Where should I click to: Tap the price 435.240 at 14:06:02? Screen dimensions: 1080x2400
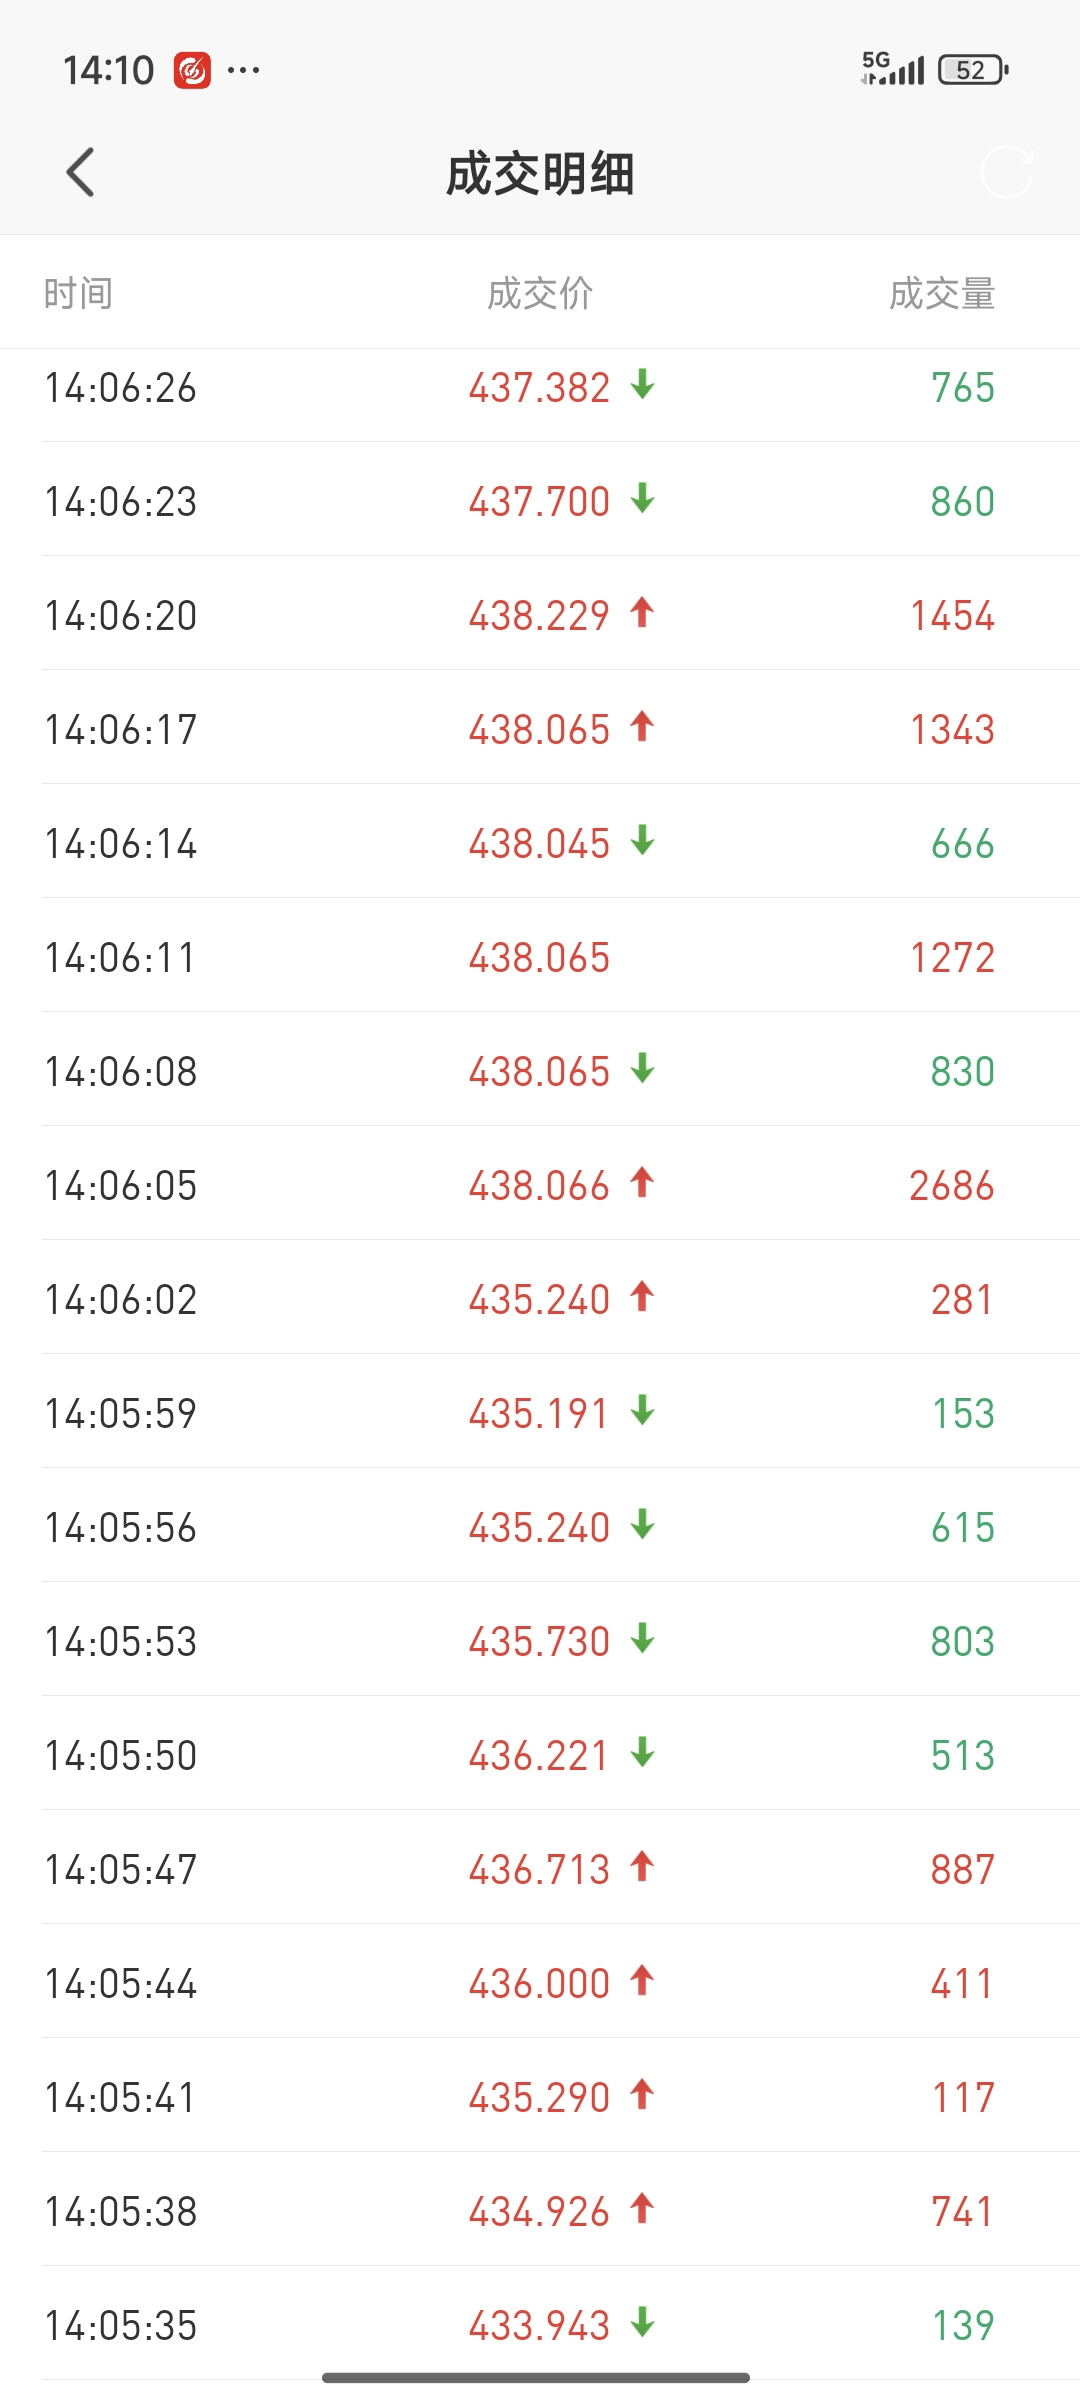[539, 1300]
